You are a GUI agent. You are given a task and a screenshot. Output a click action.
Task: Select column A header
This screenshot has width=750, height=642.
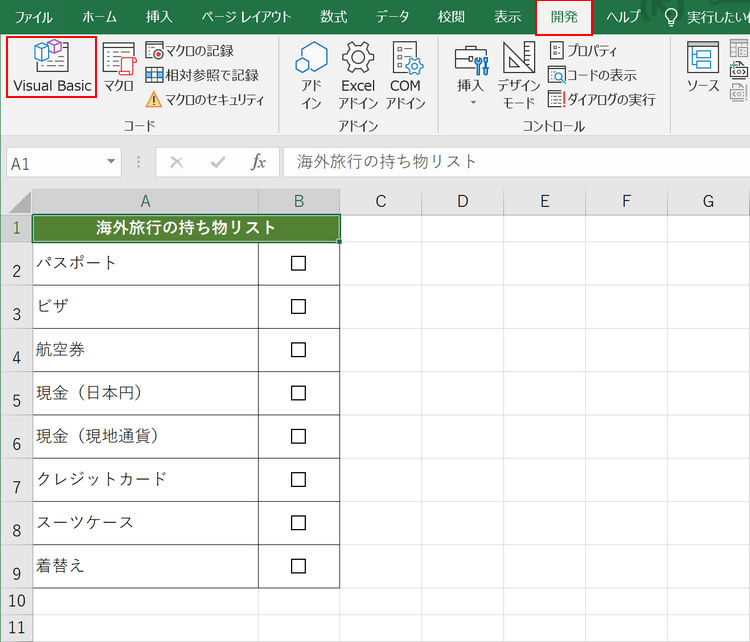145,201
